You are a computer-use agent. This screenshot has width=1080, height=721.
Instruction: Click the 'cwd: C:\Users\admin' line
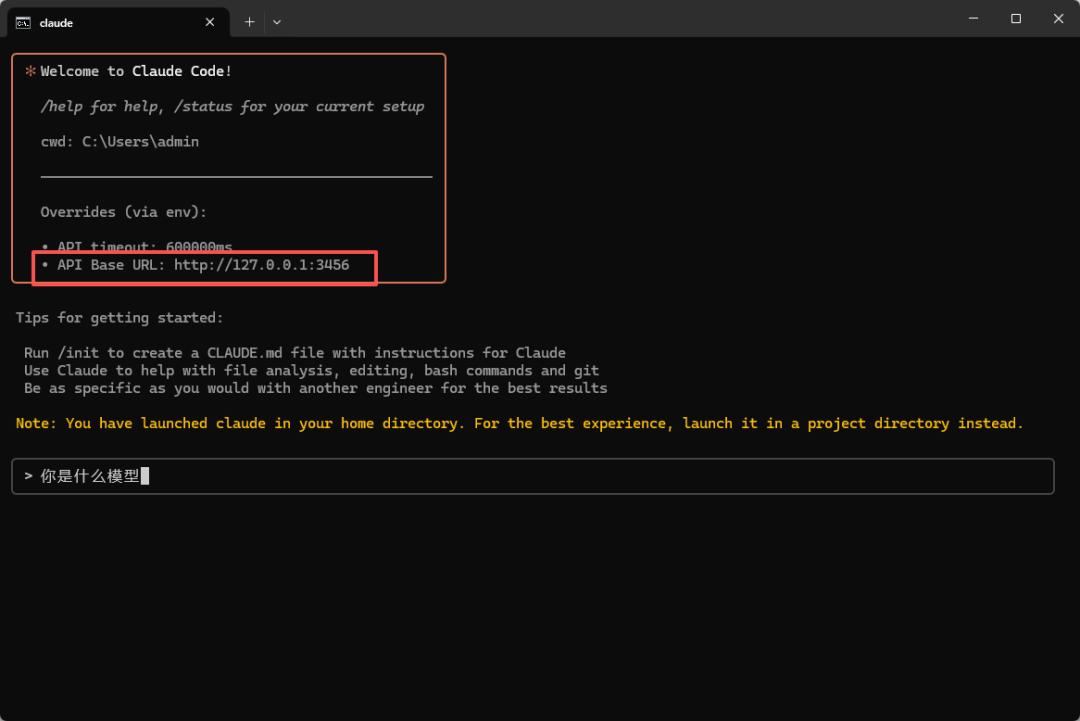tap(120, 142)
